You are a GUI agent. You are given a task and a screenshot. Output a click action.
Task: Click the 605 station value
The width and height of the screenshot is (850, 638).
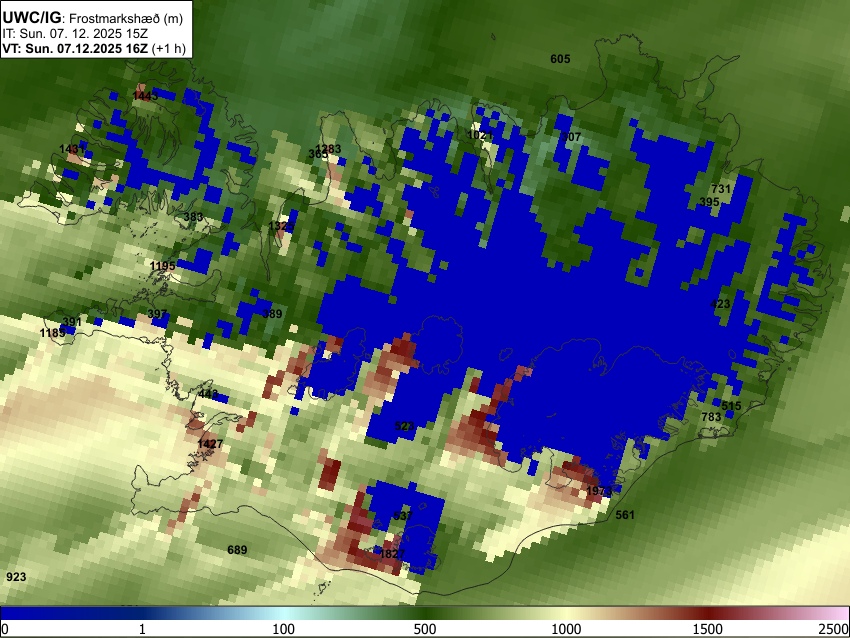click(560, 59)
